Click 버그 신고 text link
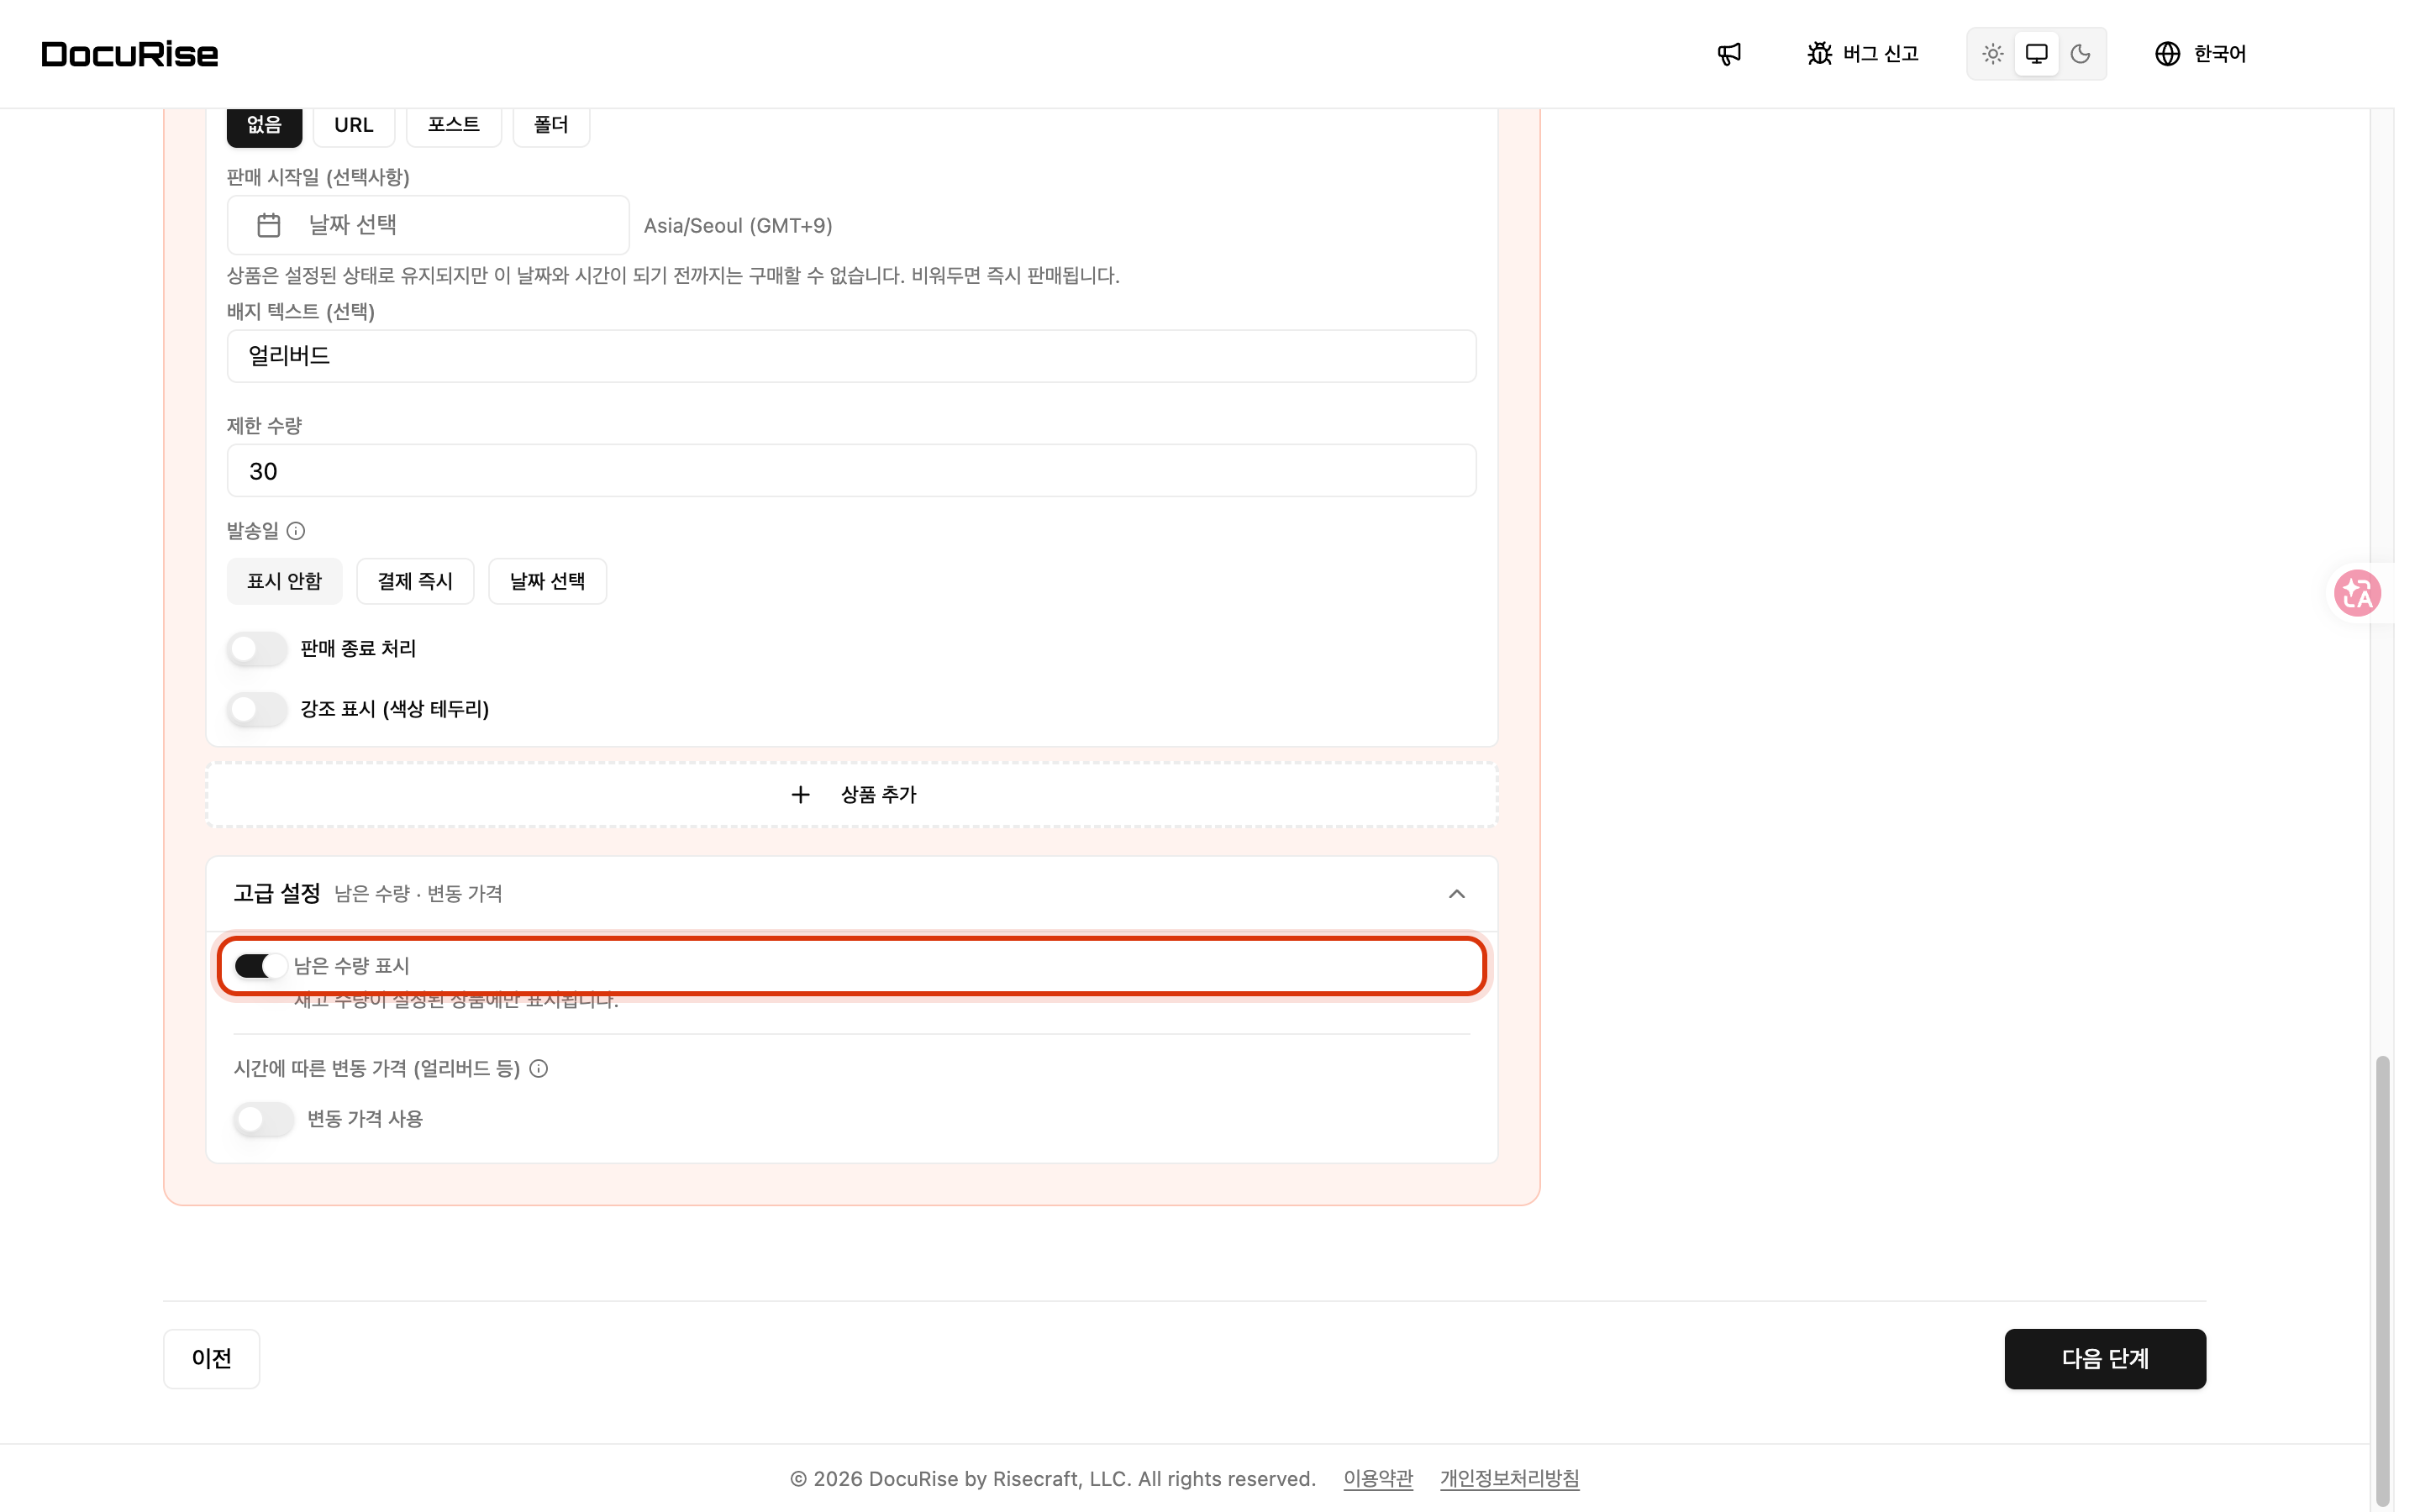The width and height of the screenshot is (2420, 1512). [1881, 54]
